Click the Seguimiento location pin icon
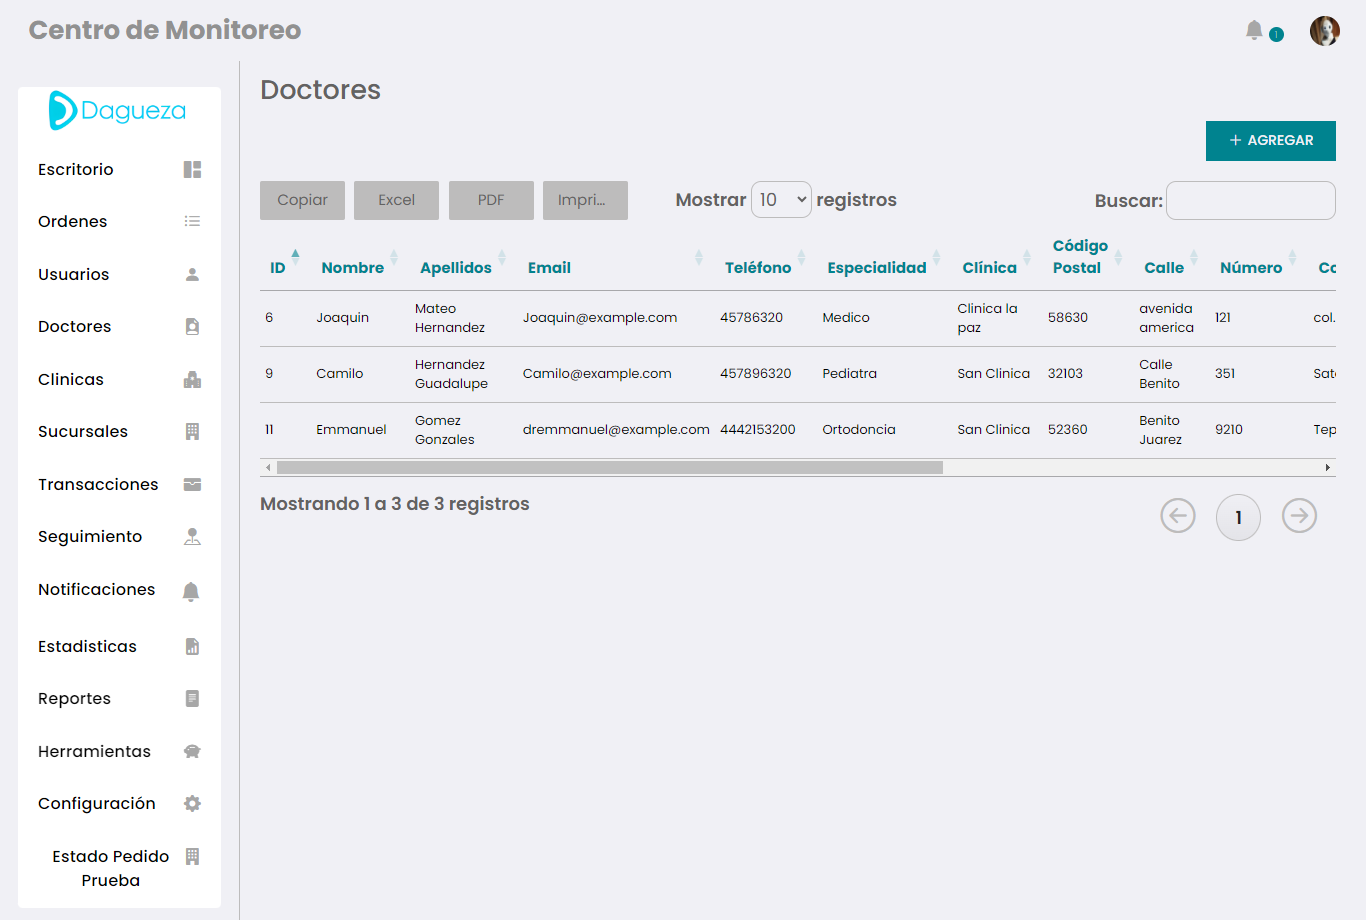This screenshot has height=920, width=1366. pyautogui.click(x=191, y=538)
